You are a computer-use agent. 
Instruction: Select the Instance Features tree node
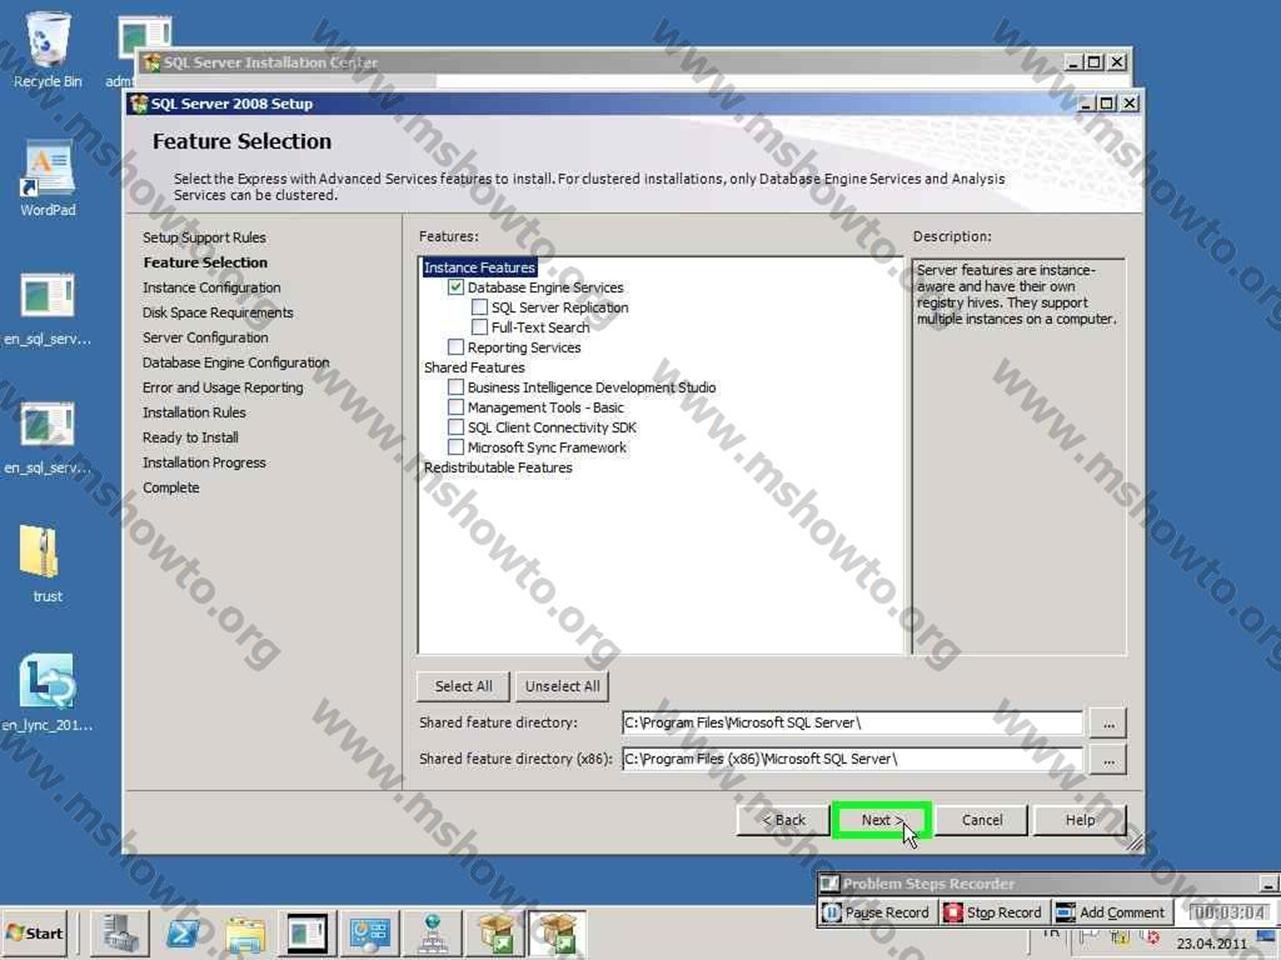point(479,267)
